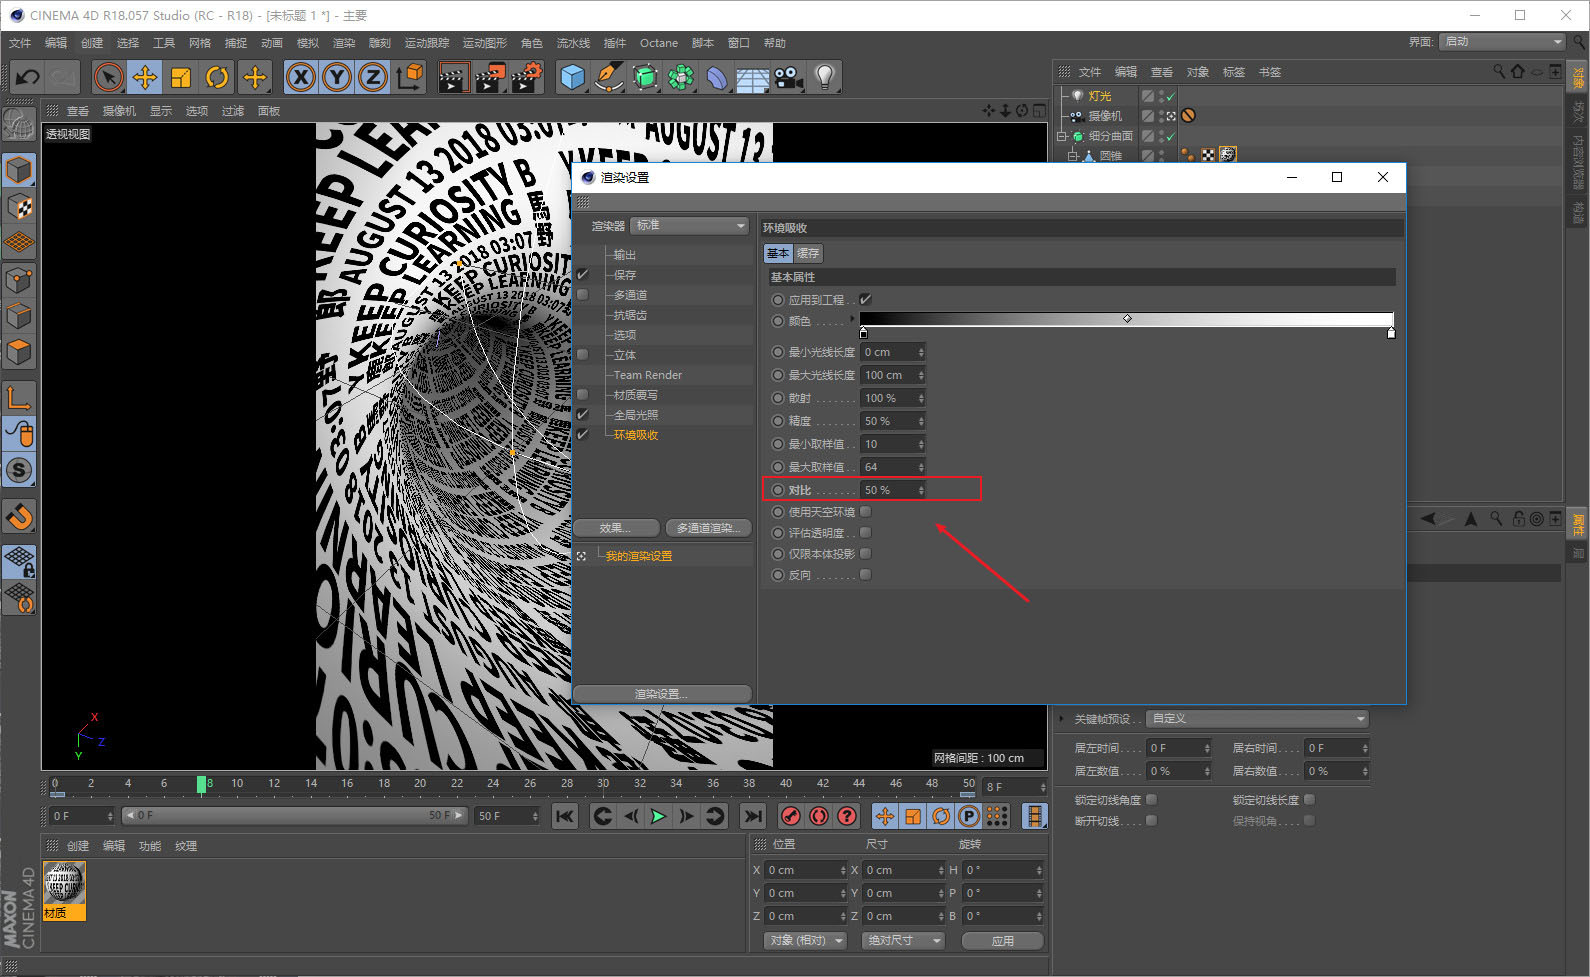Screen dimensions: 1590x977
Task: Click the 多通道渲染... button
Action: pyautogui.click(x=708, y=527)
